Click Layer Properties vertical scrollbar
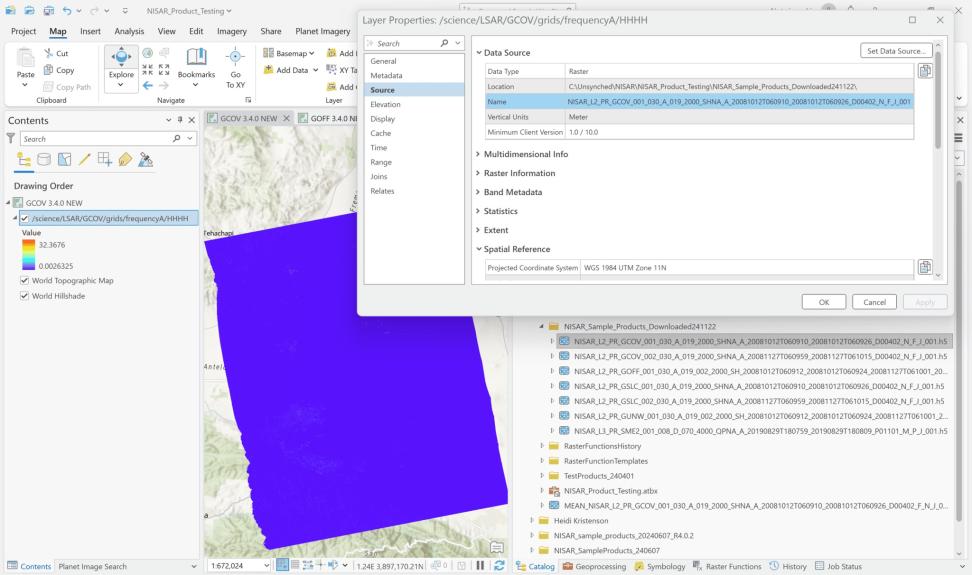This screenshot has width=972, height=575. pyautogui.click(x=938, y=99)
